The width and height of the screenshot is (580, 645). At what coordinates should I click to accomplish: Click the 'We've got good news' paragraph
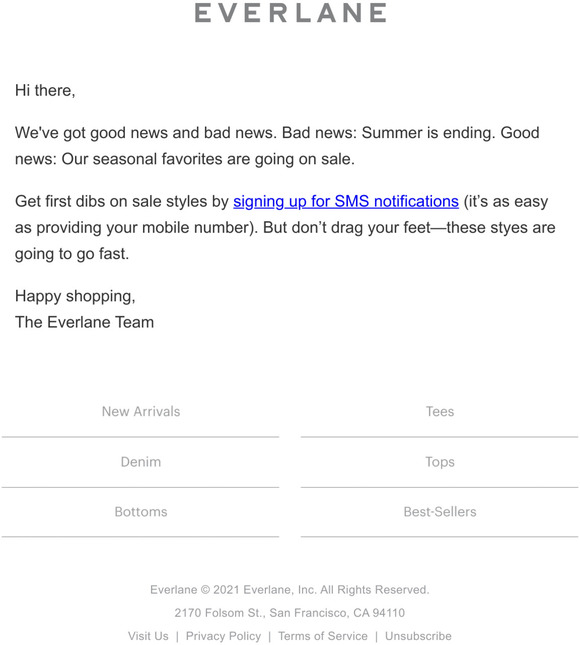(277, 146)
